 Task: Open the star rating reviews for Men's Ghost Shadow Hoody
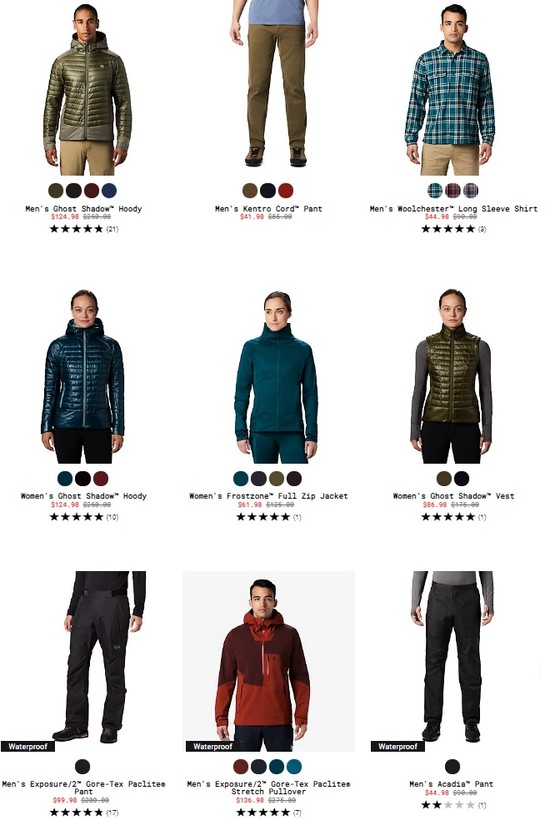(84, 229)
